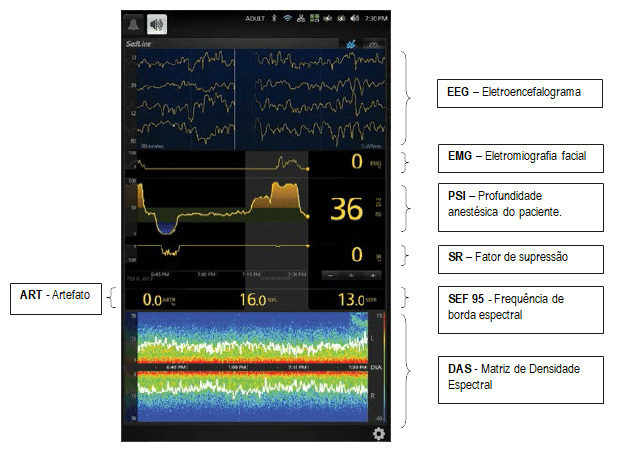
Task: Tap the Bluetooth status icon
Action: (274, 19)
